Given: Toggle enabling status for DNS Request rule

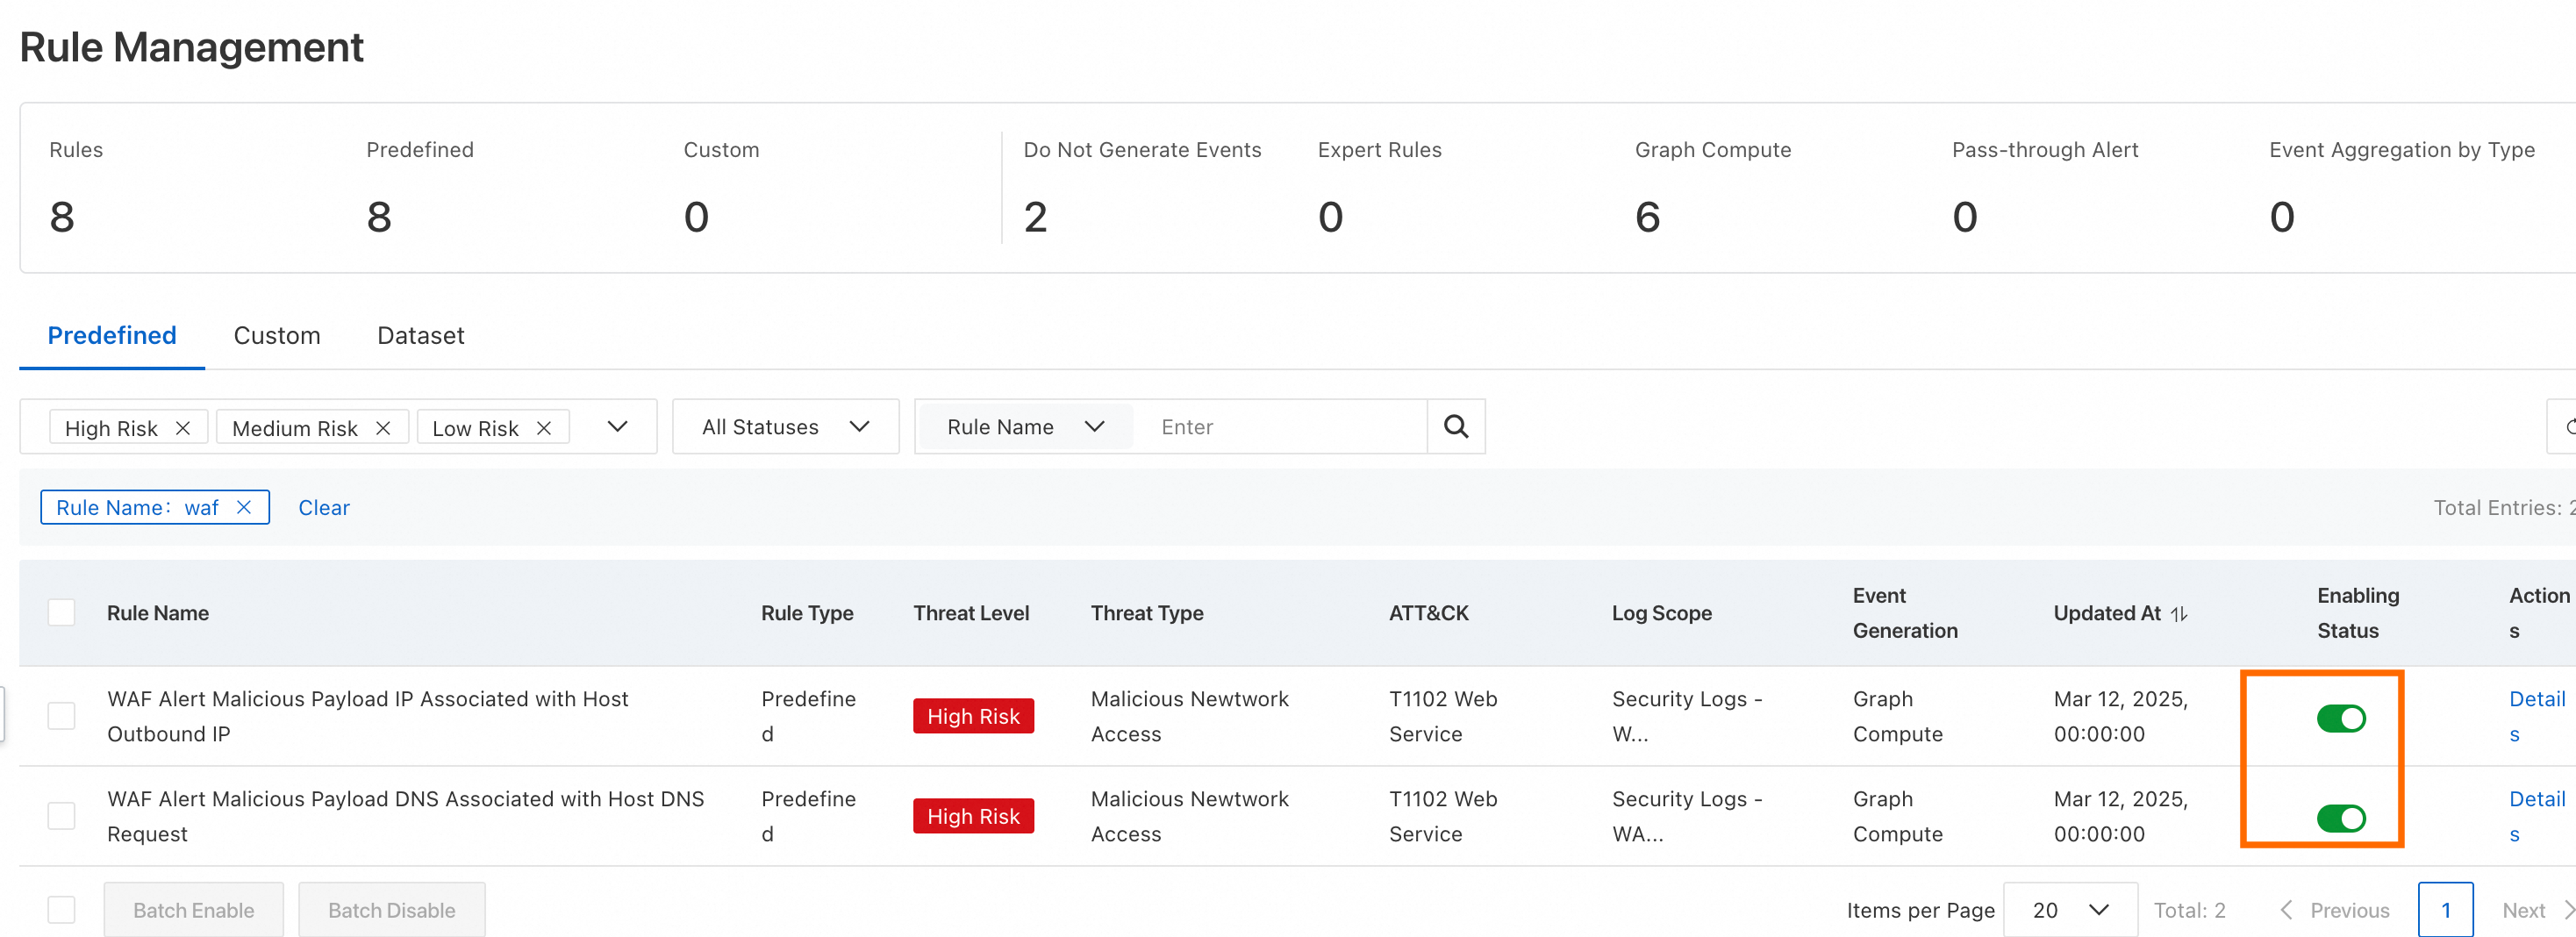Looking at the screenshot, I should (x=2341, y=818).
